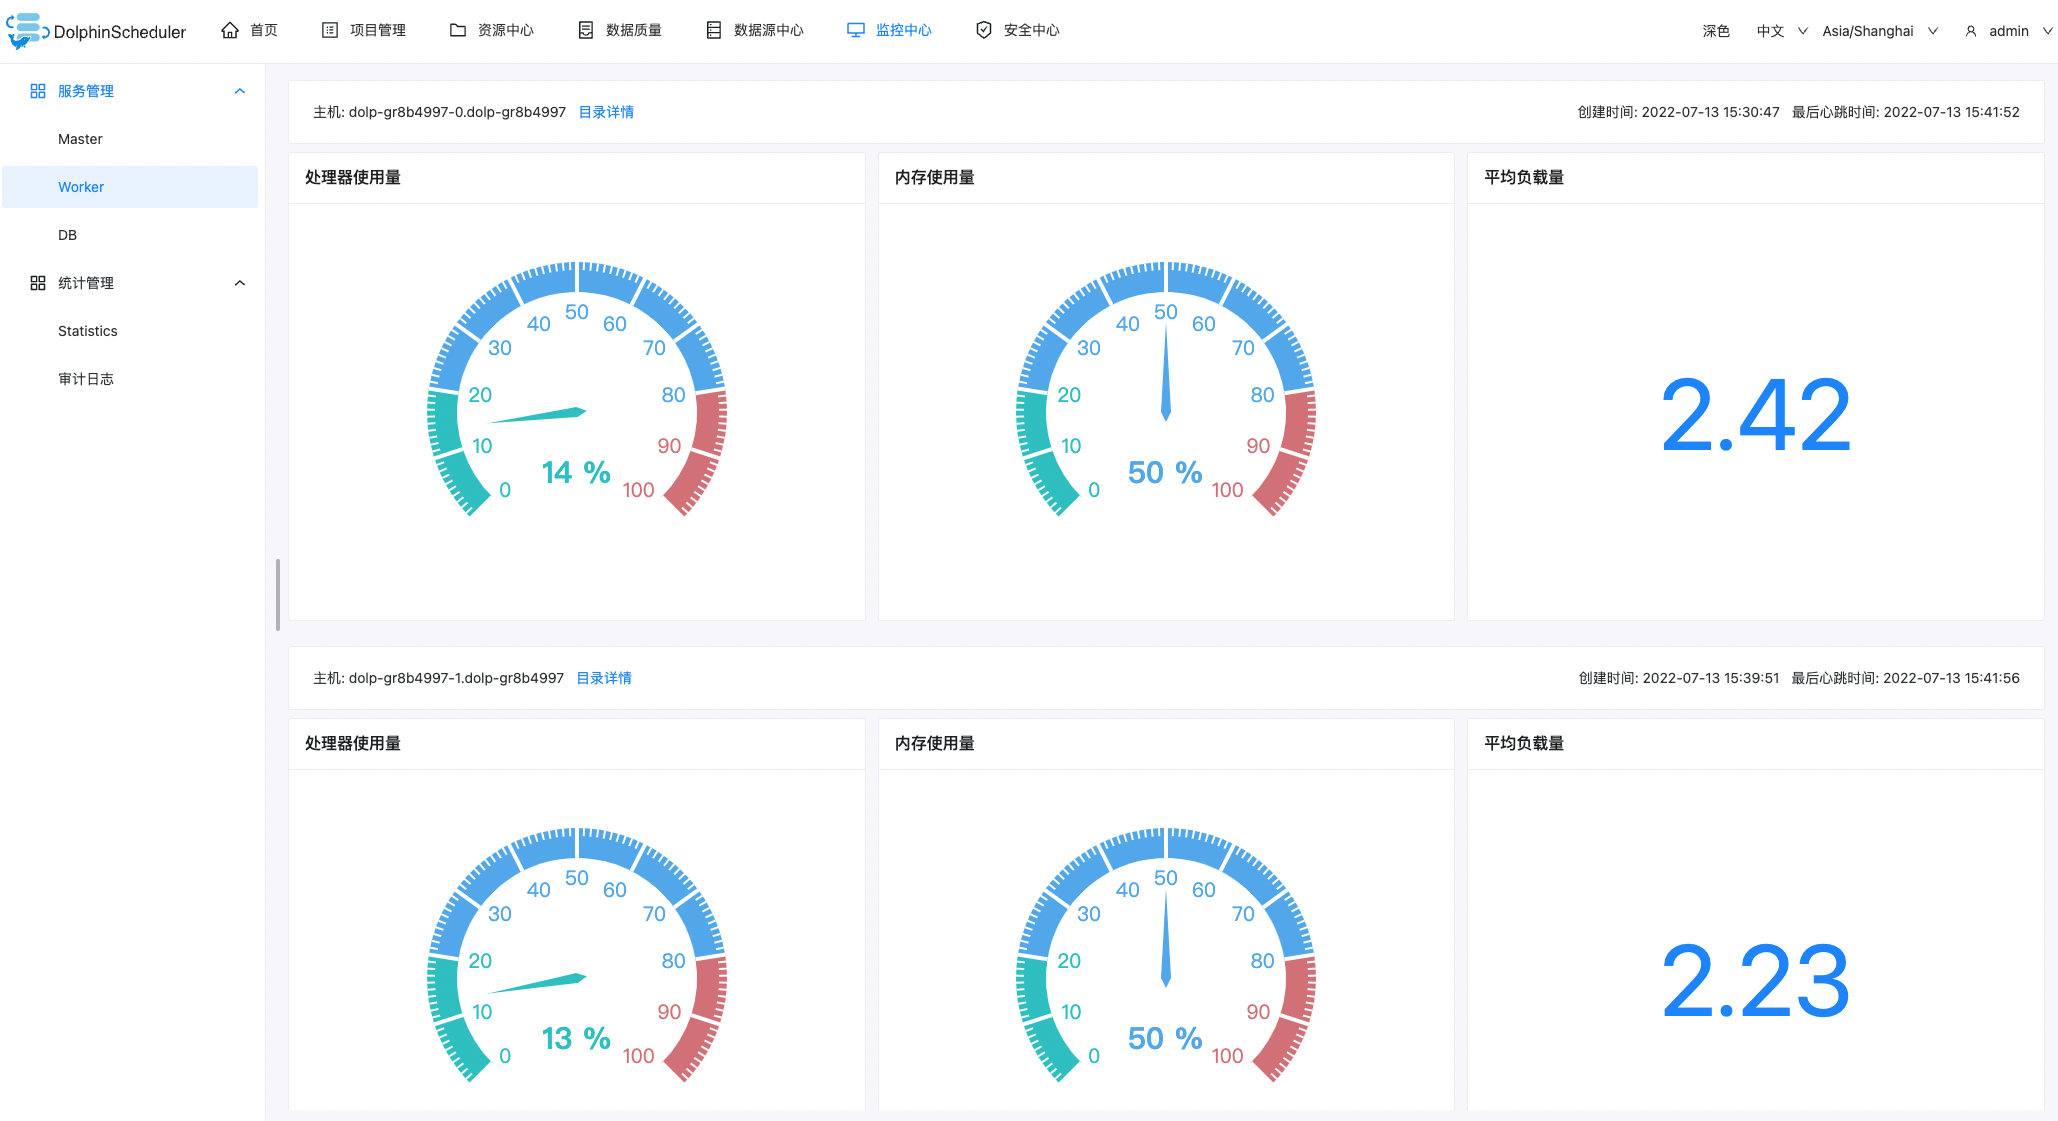Open 目录详情 link for first worker host
Screen dimensions: 2058x1121
coord(606,112)
